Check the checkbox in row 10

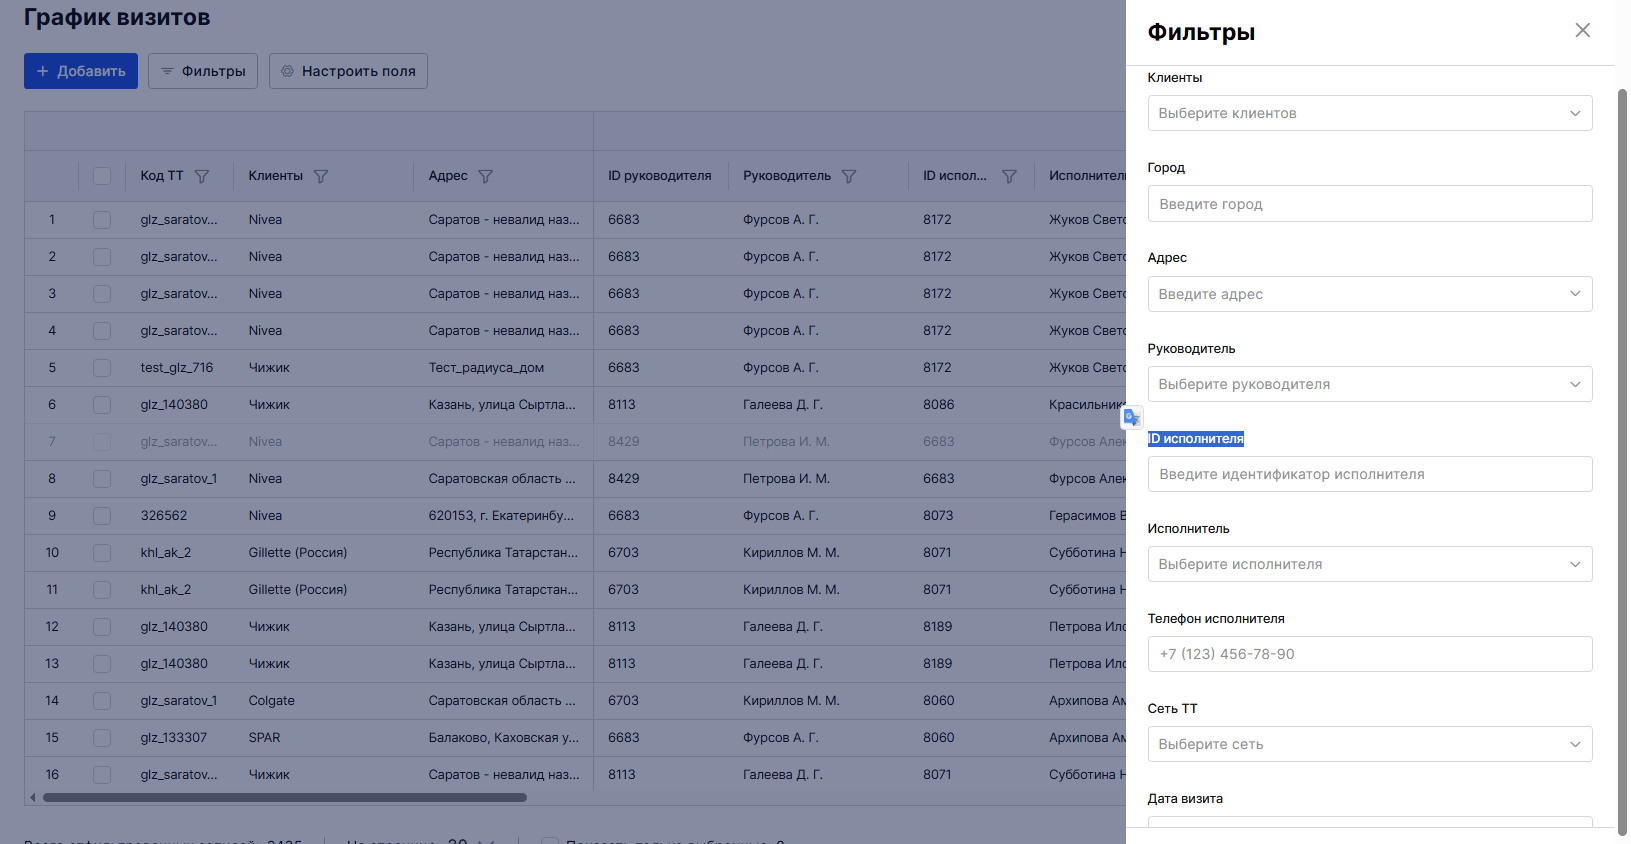tap(102, 553)
